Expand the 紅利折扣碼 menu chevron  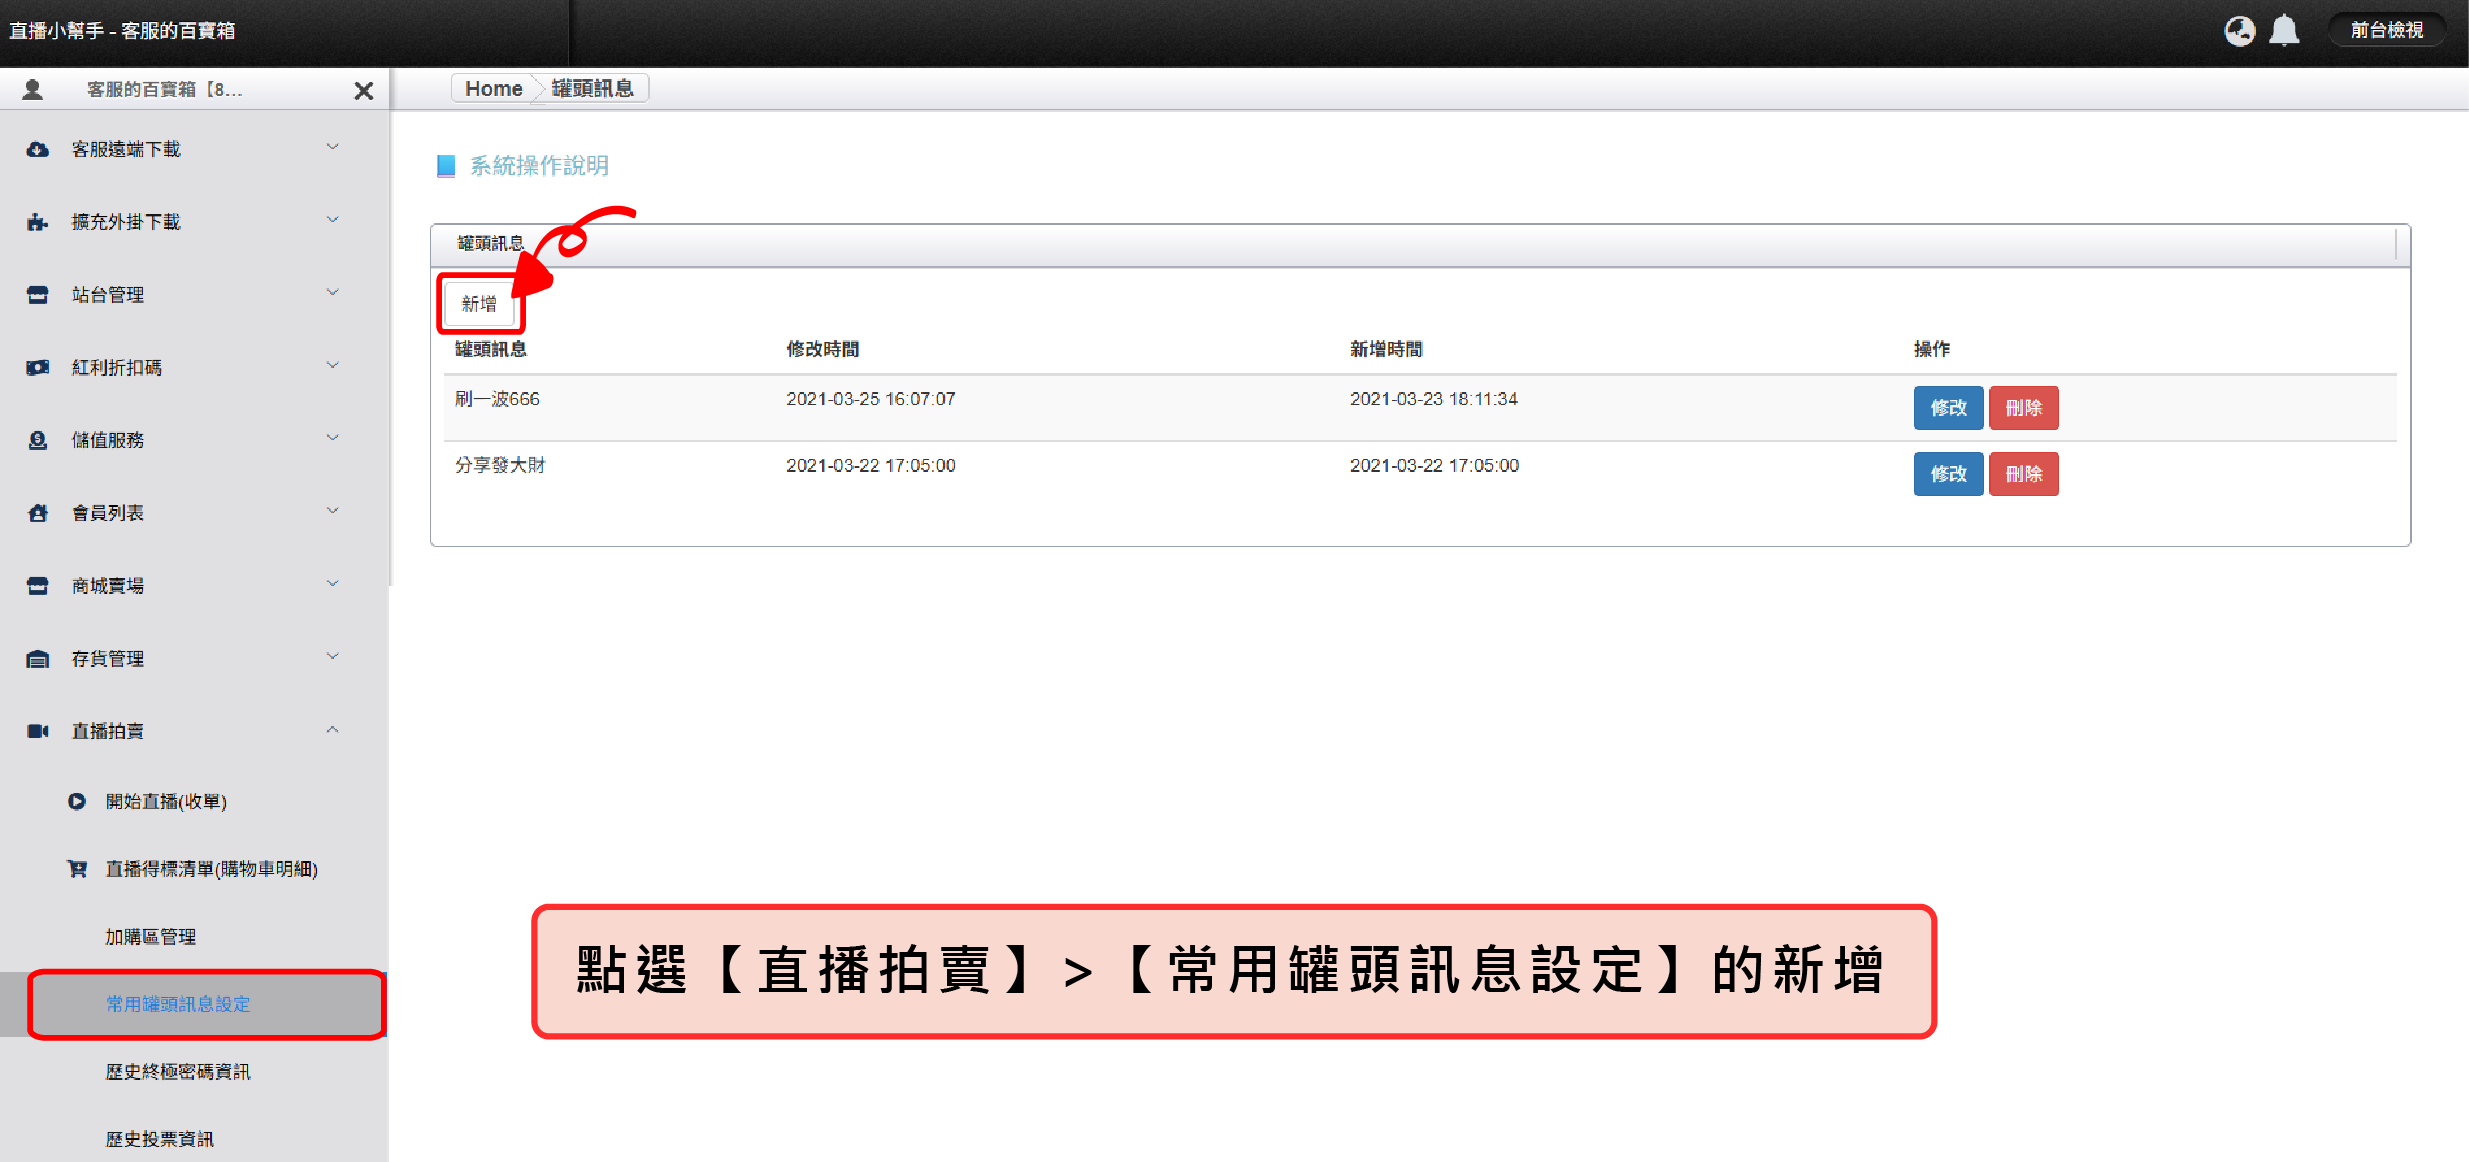[333, 366]
